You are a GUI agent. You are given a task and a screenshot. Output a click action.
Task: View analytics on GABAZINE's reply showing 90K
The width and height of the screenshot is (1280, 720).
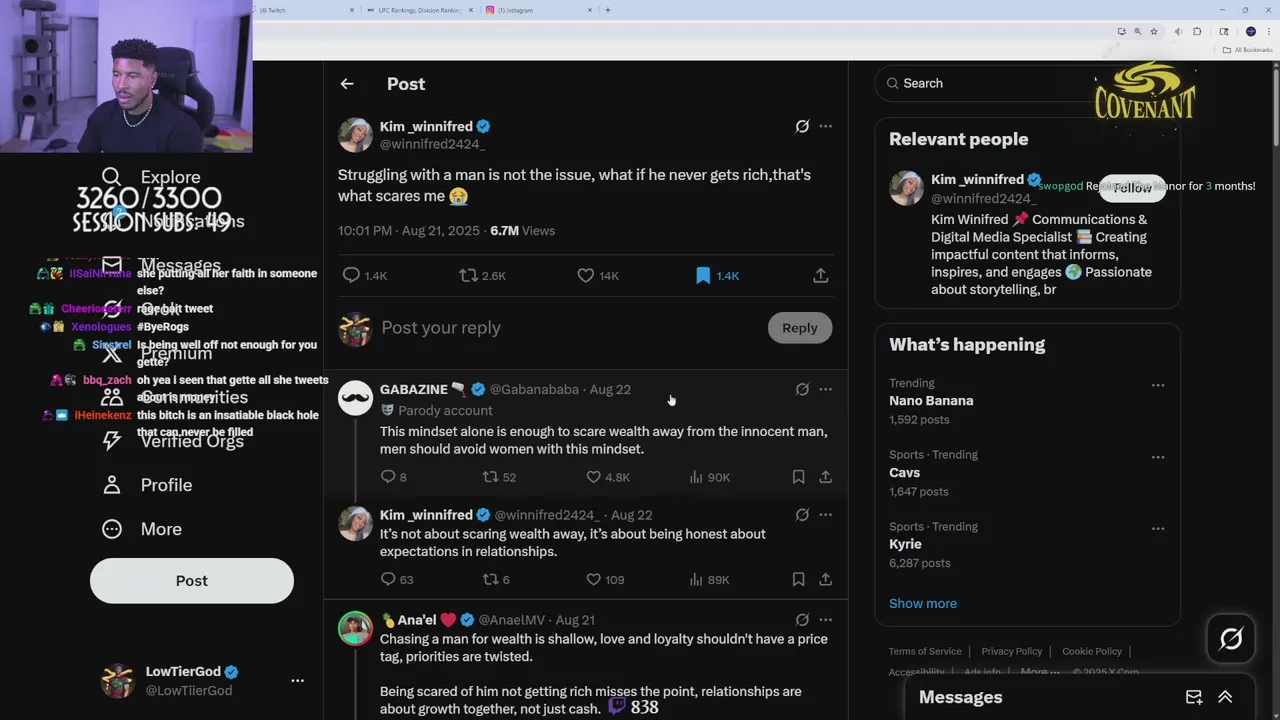click(696, 477)
